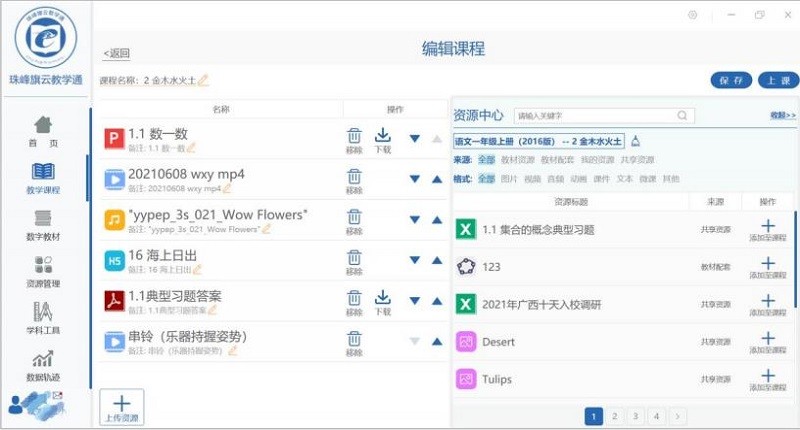800x430 pixels.
Task: Remove the 1.1 数一数 resource
Action: click(354, 141)
